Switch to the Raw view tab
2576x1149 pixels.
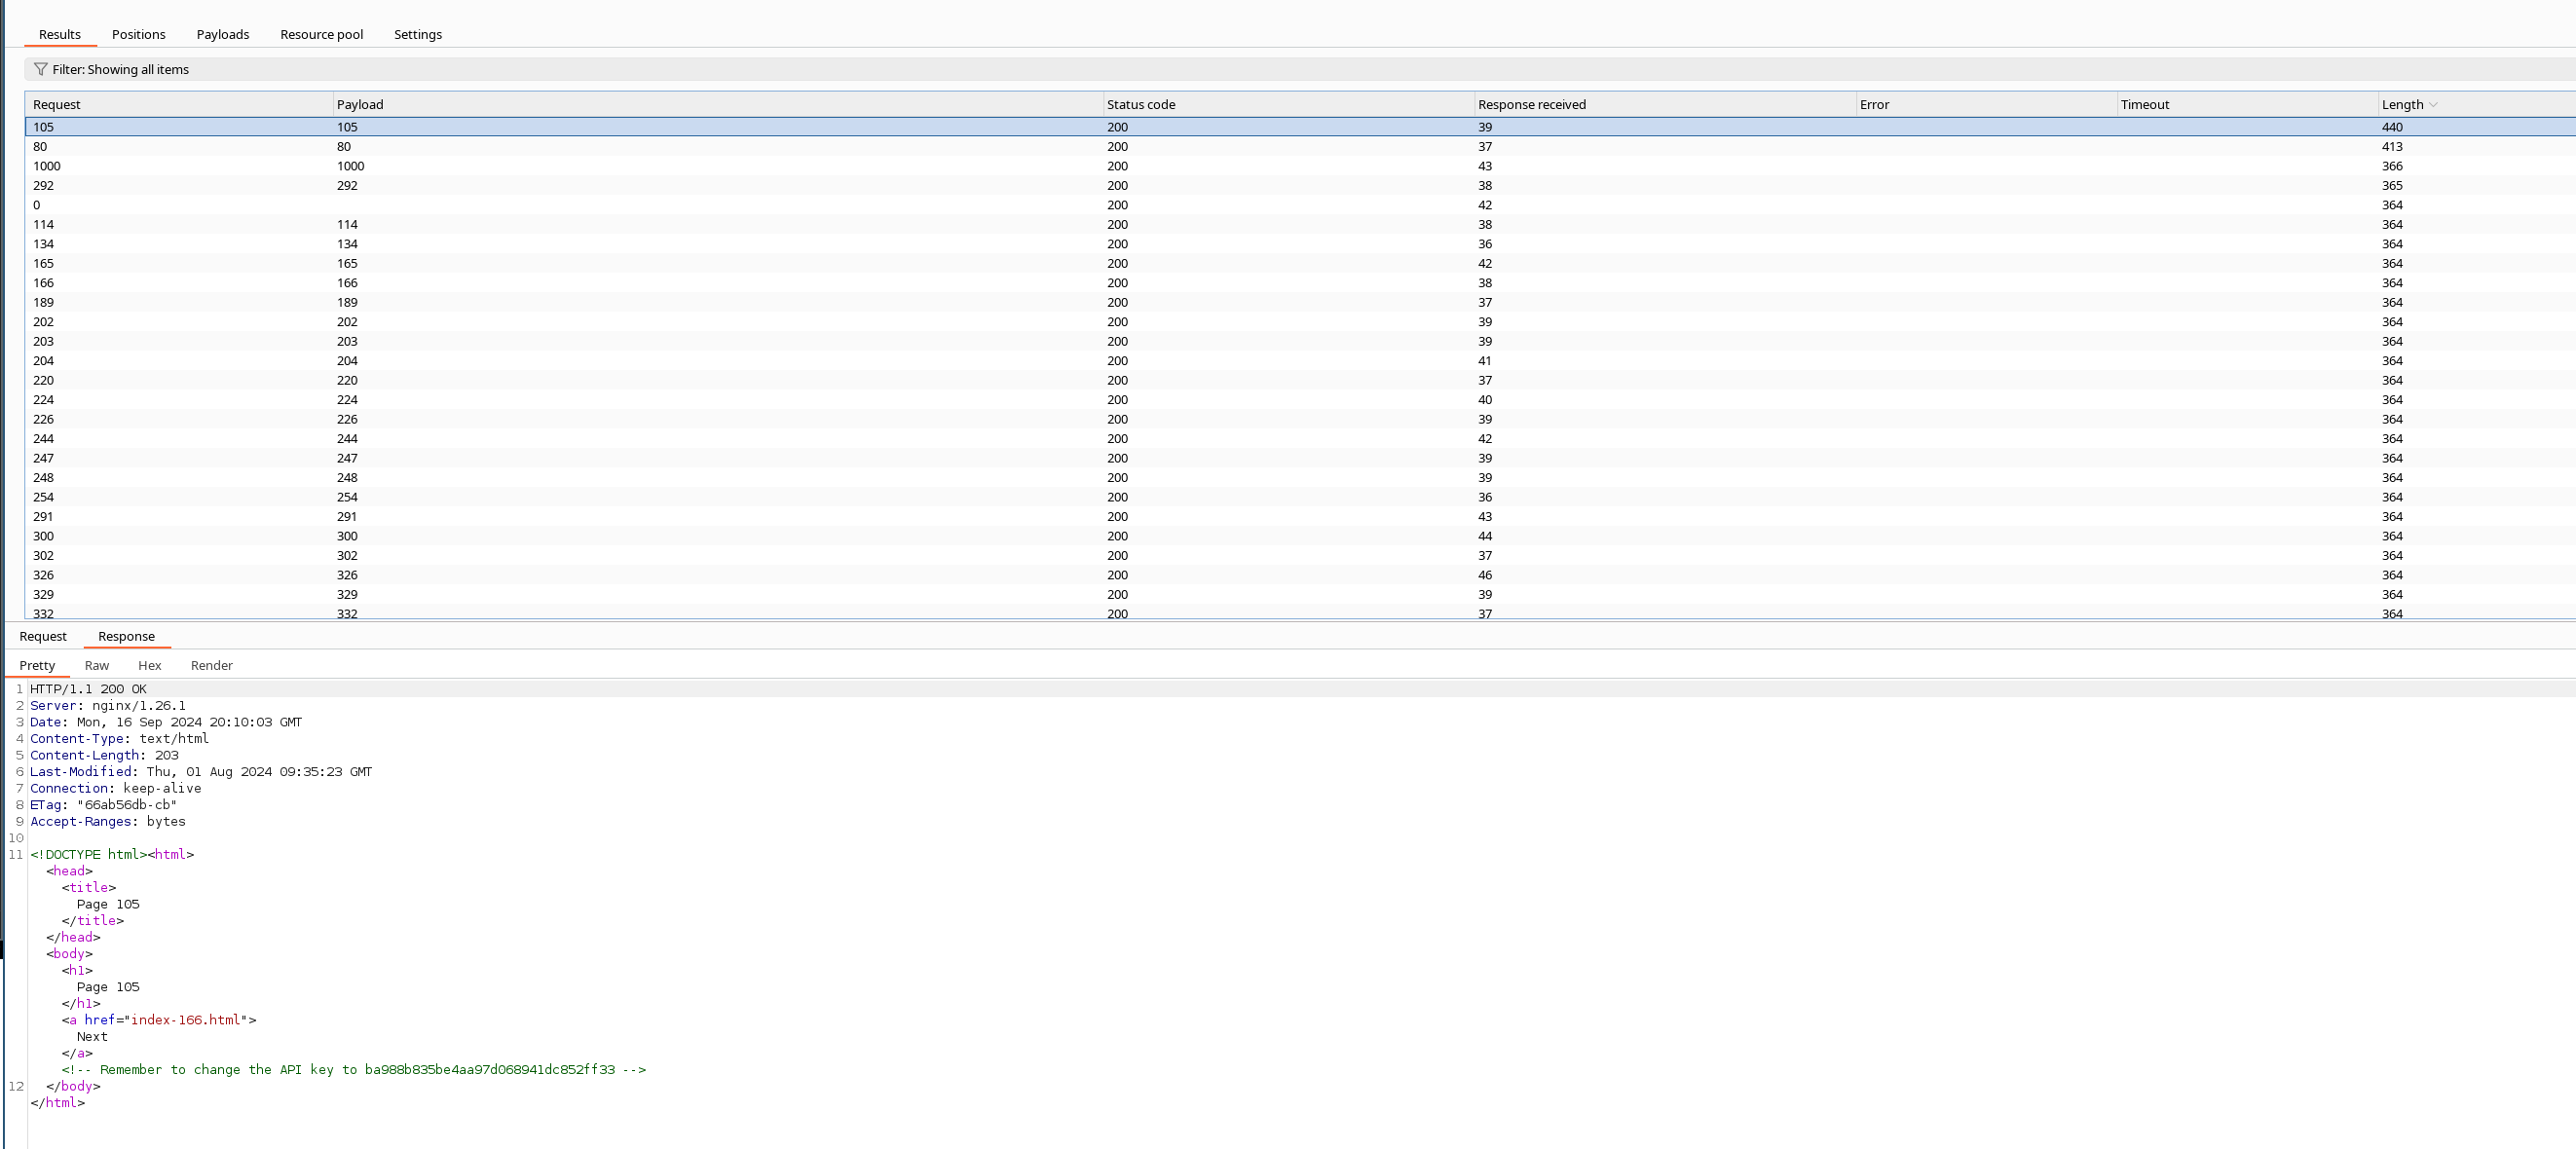tap(97, 665)
